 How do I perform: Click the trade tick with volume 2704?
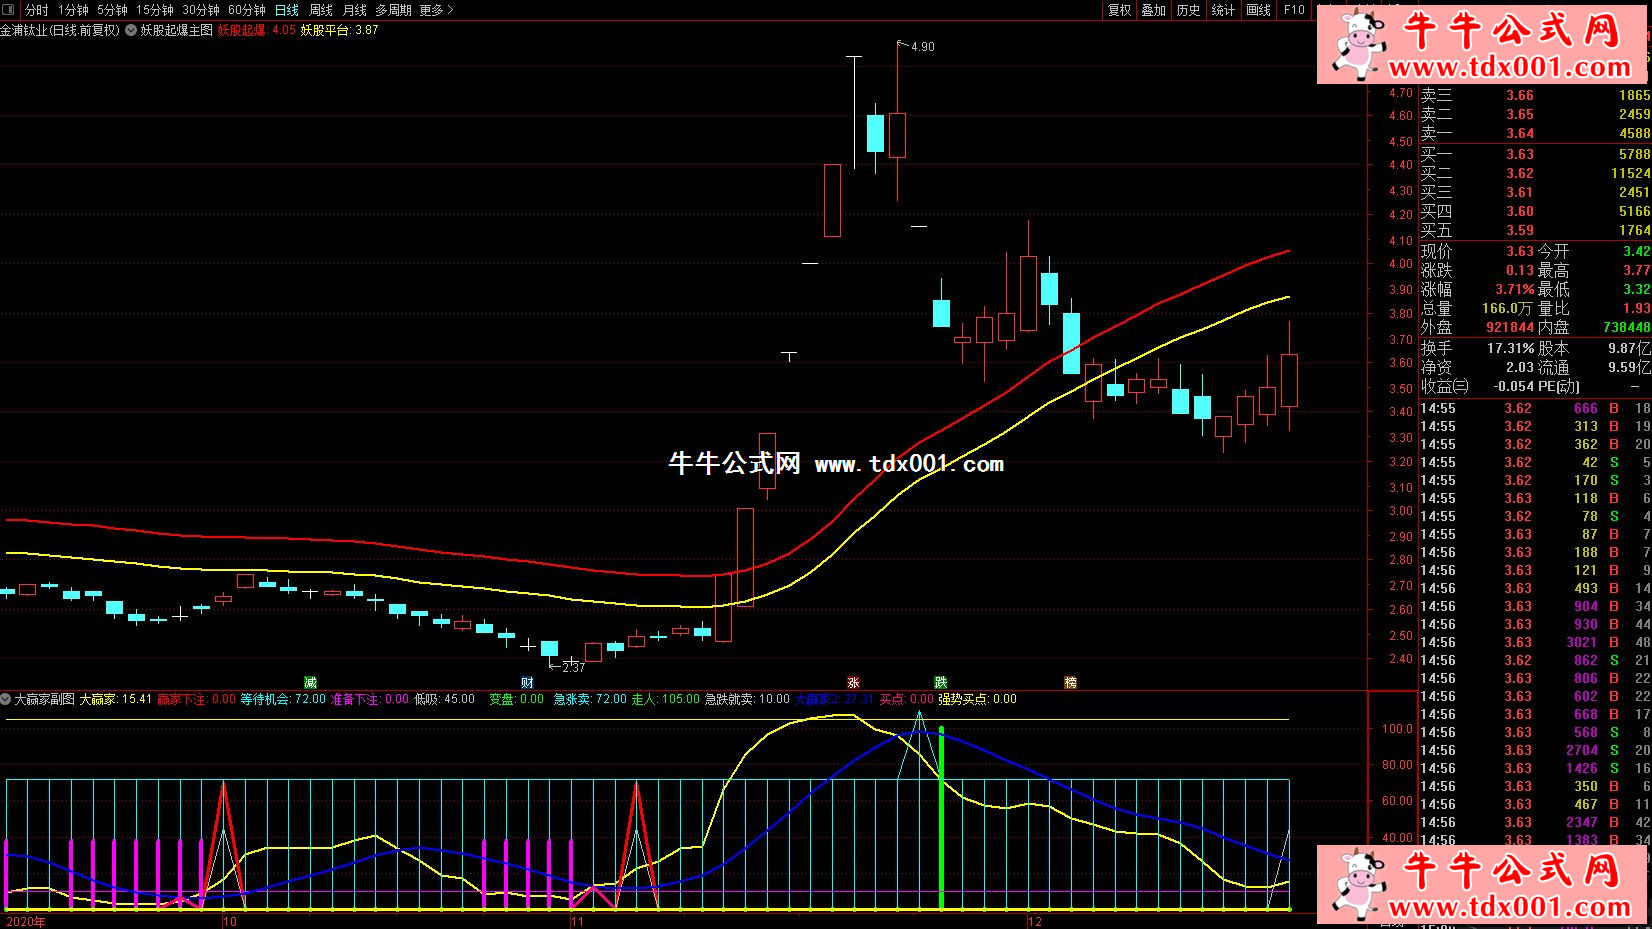(x=1535, y=750)
